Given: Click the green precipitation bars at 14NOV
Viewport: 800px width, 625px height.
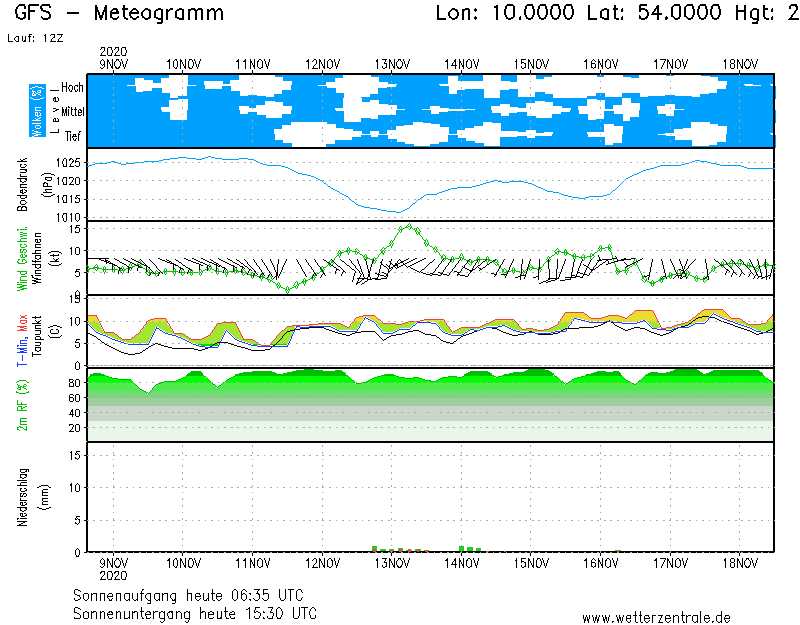Looking at the screenshot, I should coord(470,549).
